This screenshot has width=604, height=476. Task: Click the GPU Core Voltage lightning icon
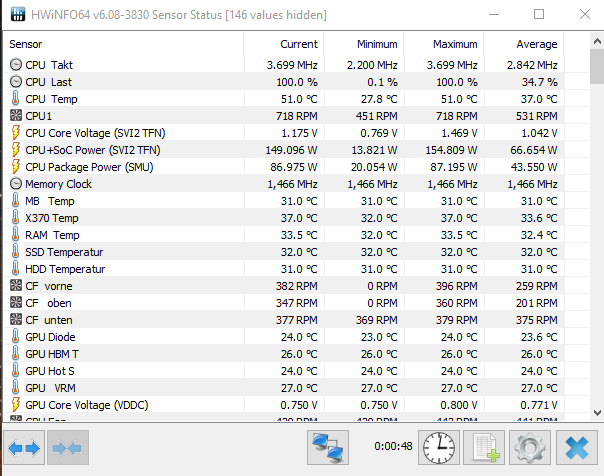(15, 404)
